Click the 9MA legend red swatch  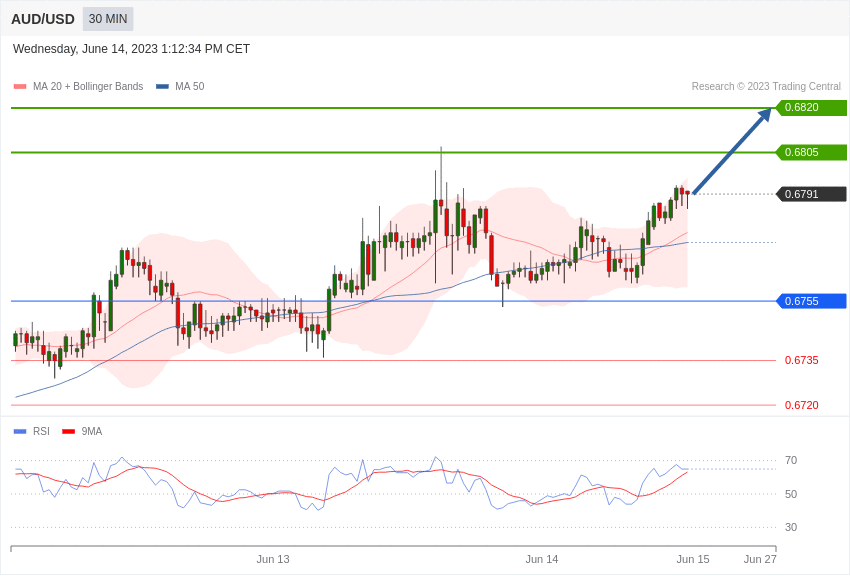69,432
